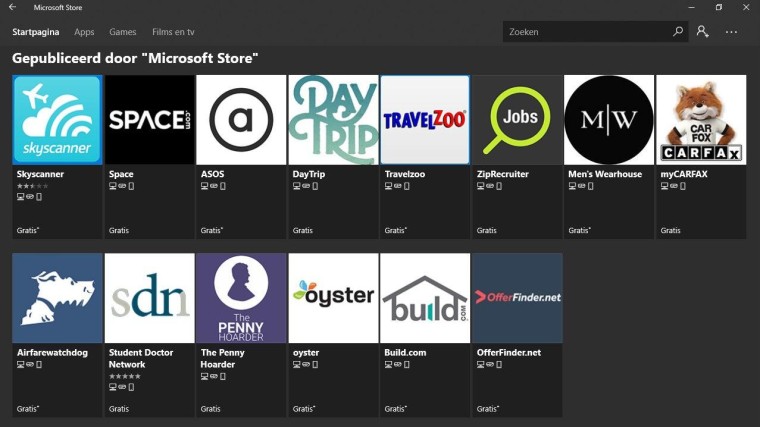Click the device icons under Airfarewatchdog
The width and height of the screenshot is (760, 427).
29,364
